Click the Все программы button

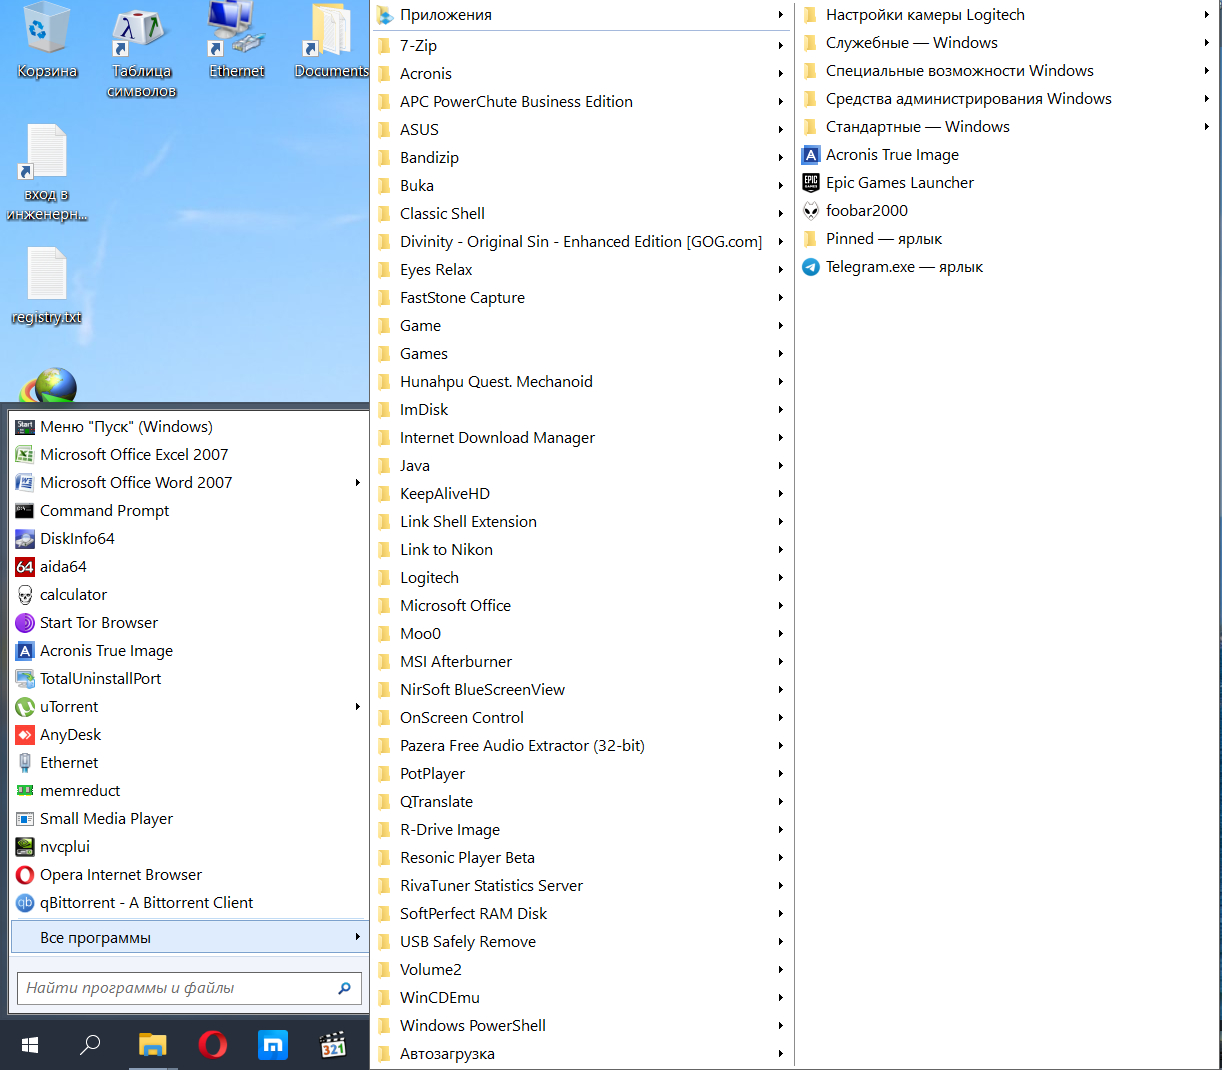189,937
